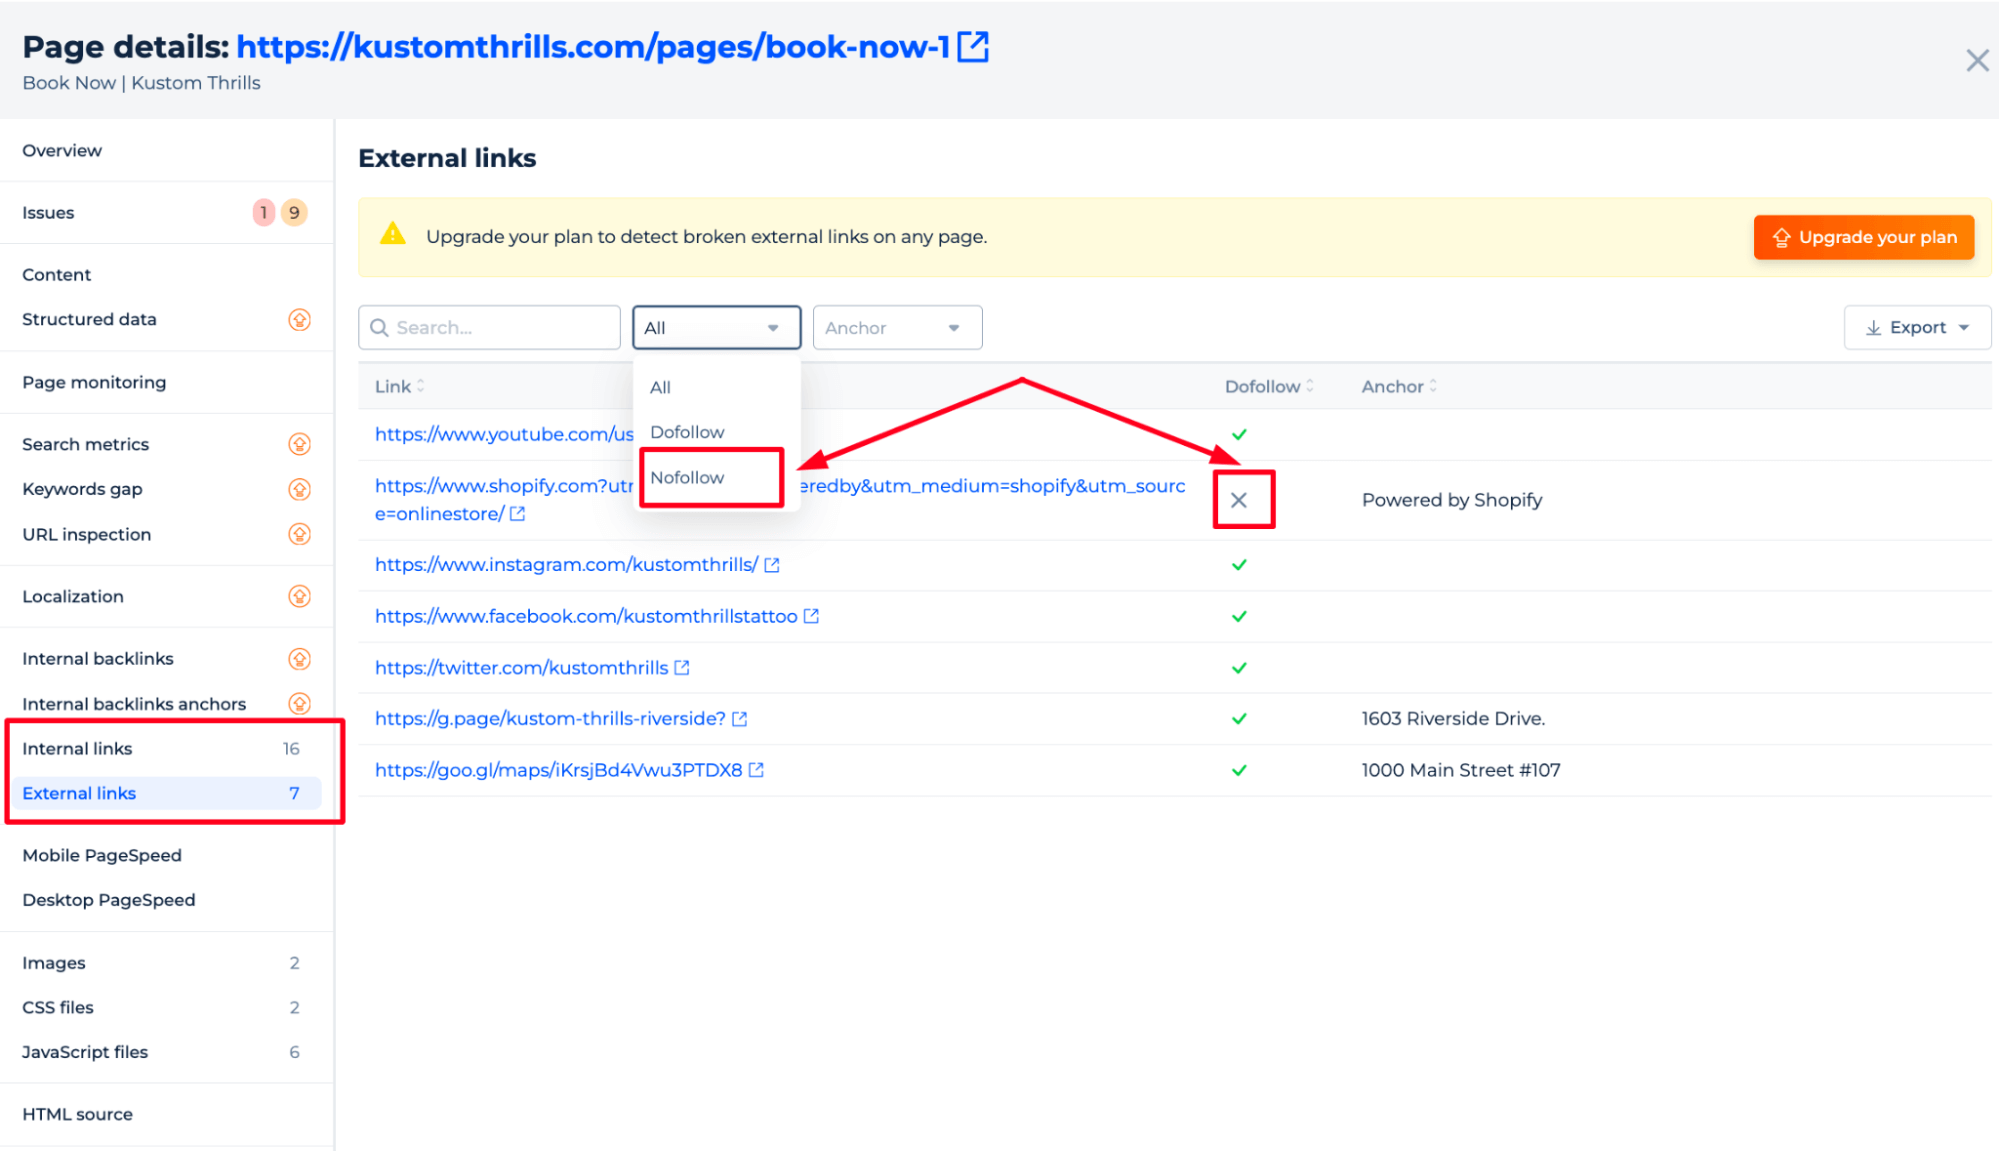Open the instagram.com/kustomthrills link

[x=566, y=565]
